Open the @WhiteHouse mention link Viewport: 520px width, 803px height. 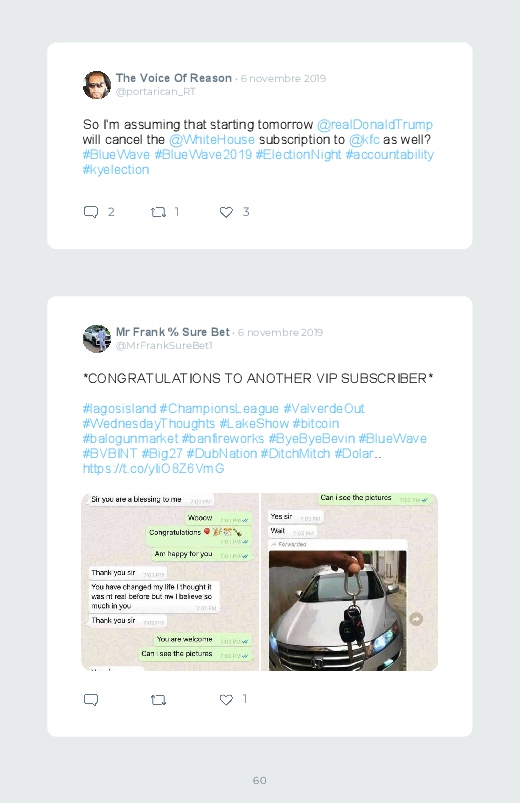[212, 139]
